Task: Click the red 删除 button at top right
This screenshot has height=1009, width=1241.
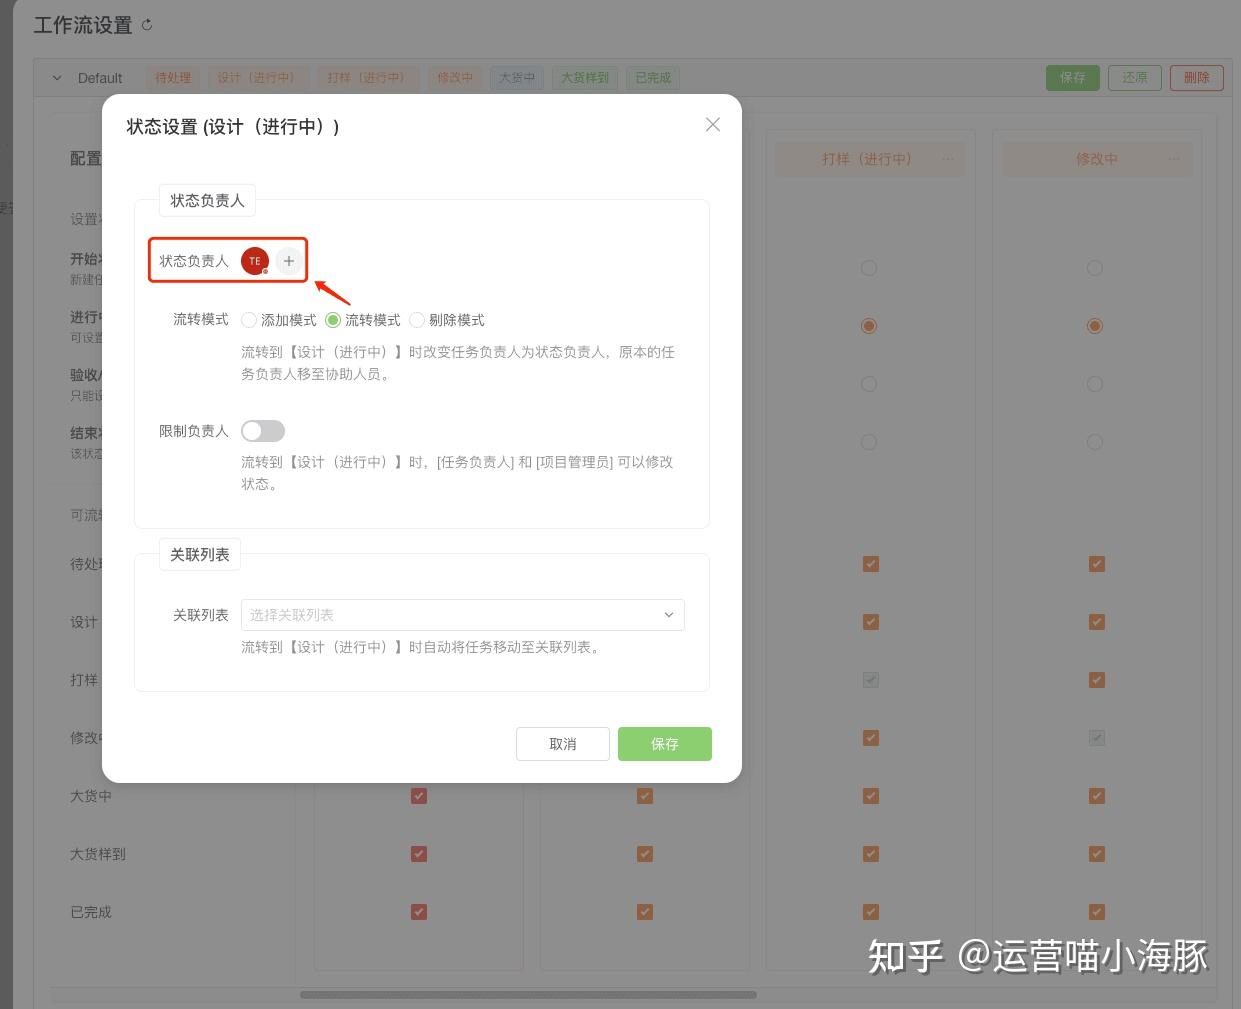Action: coord(1197,77)
